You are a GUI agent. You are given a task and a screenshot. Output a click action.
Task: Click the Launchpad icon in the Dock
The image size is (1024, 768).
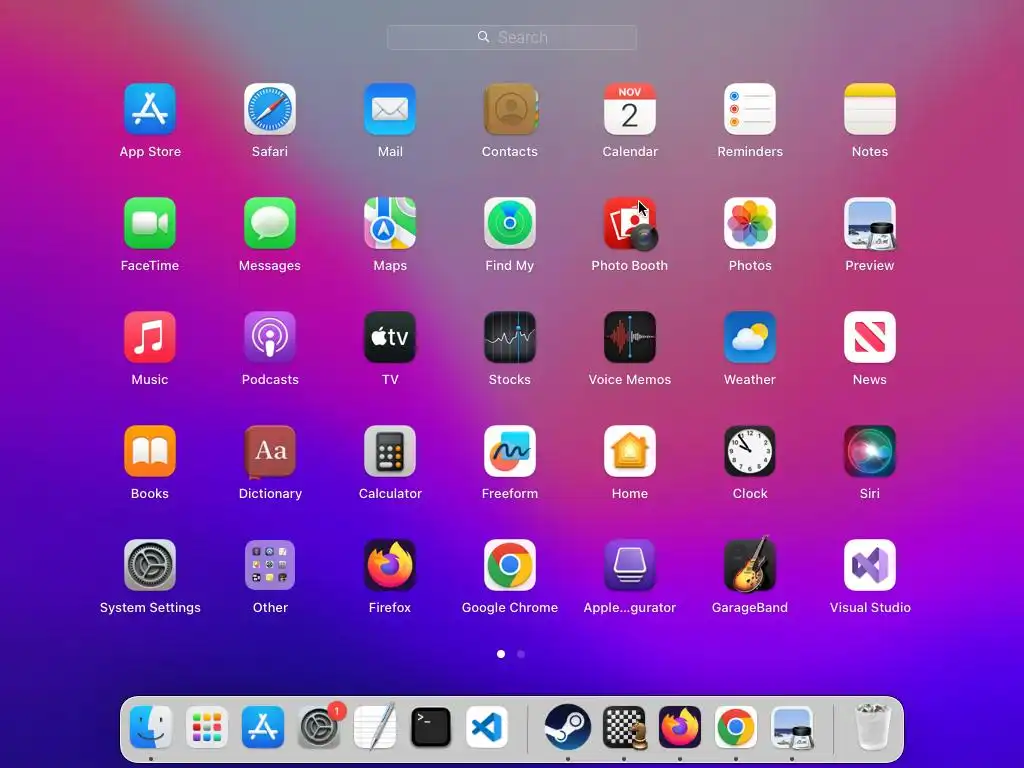pyautogui.click(x=207, y=728)
